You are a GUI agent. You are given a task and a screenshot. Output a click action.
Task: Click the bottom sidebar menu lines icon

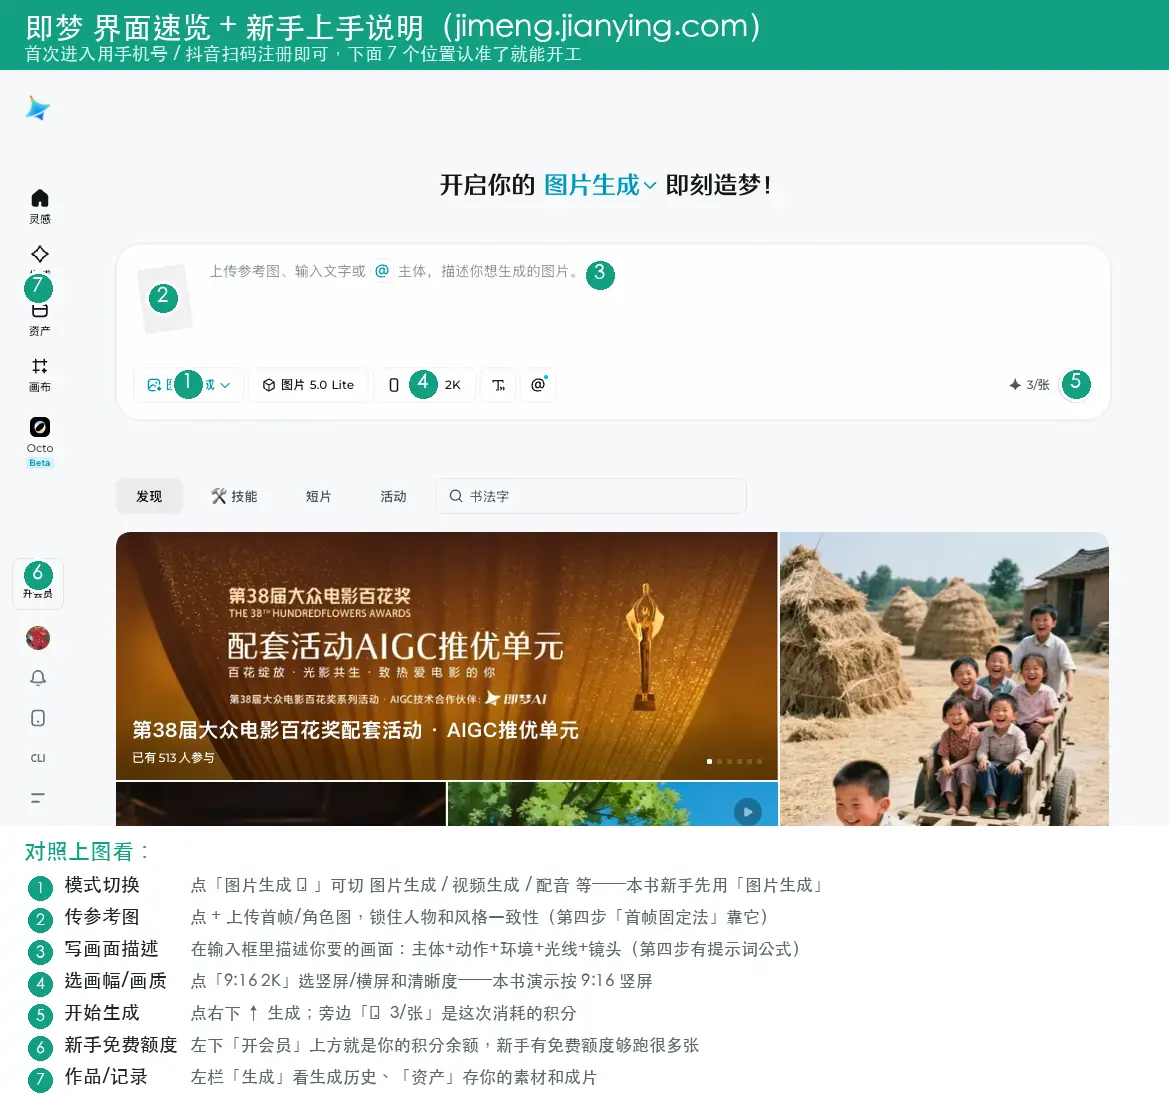[38, 798]
